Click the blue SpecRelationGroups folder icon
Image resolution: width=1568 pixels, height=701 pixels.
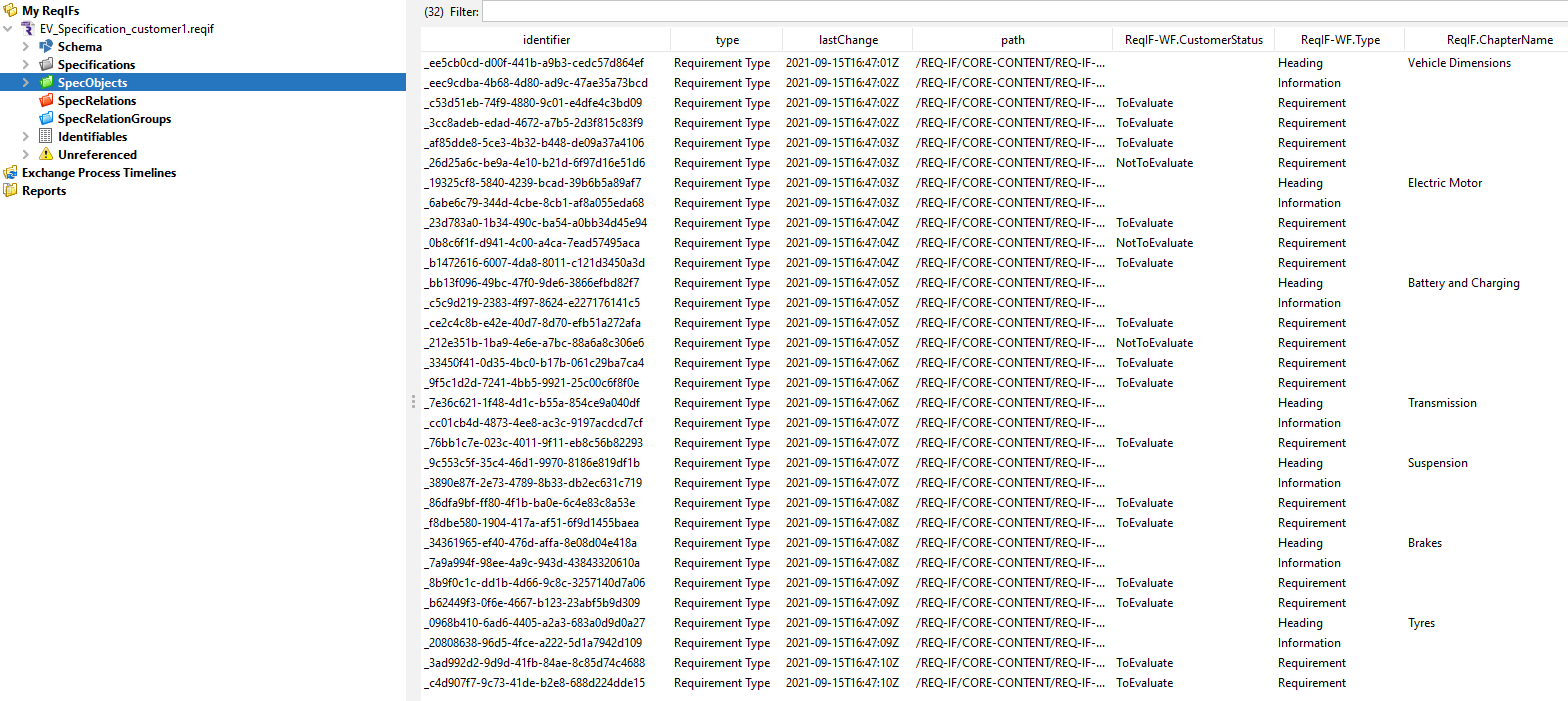pyautogui.click(x=46, y=119)
